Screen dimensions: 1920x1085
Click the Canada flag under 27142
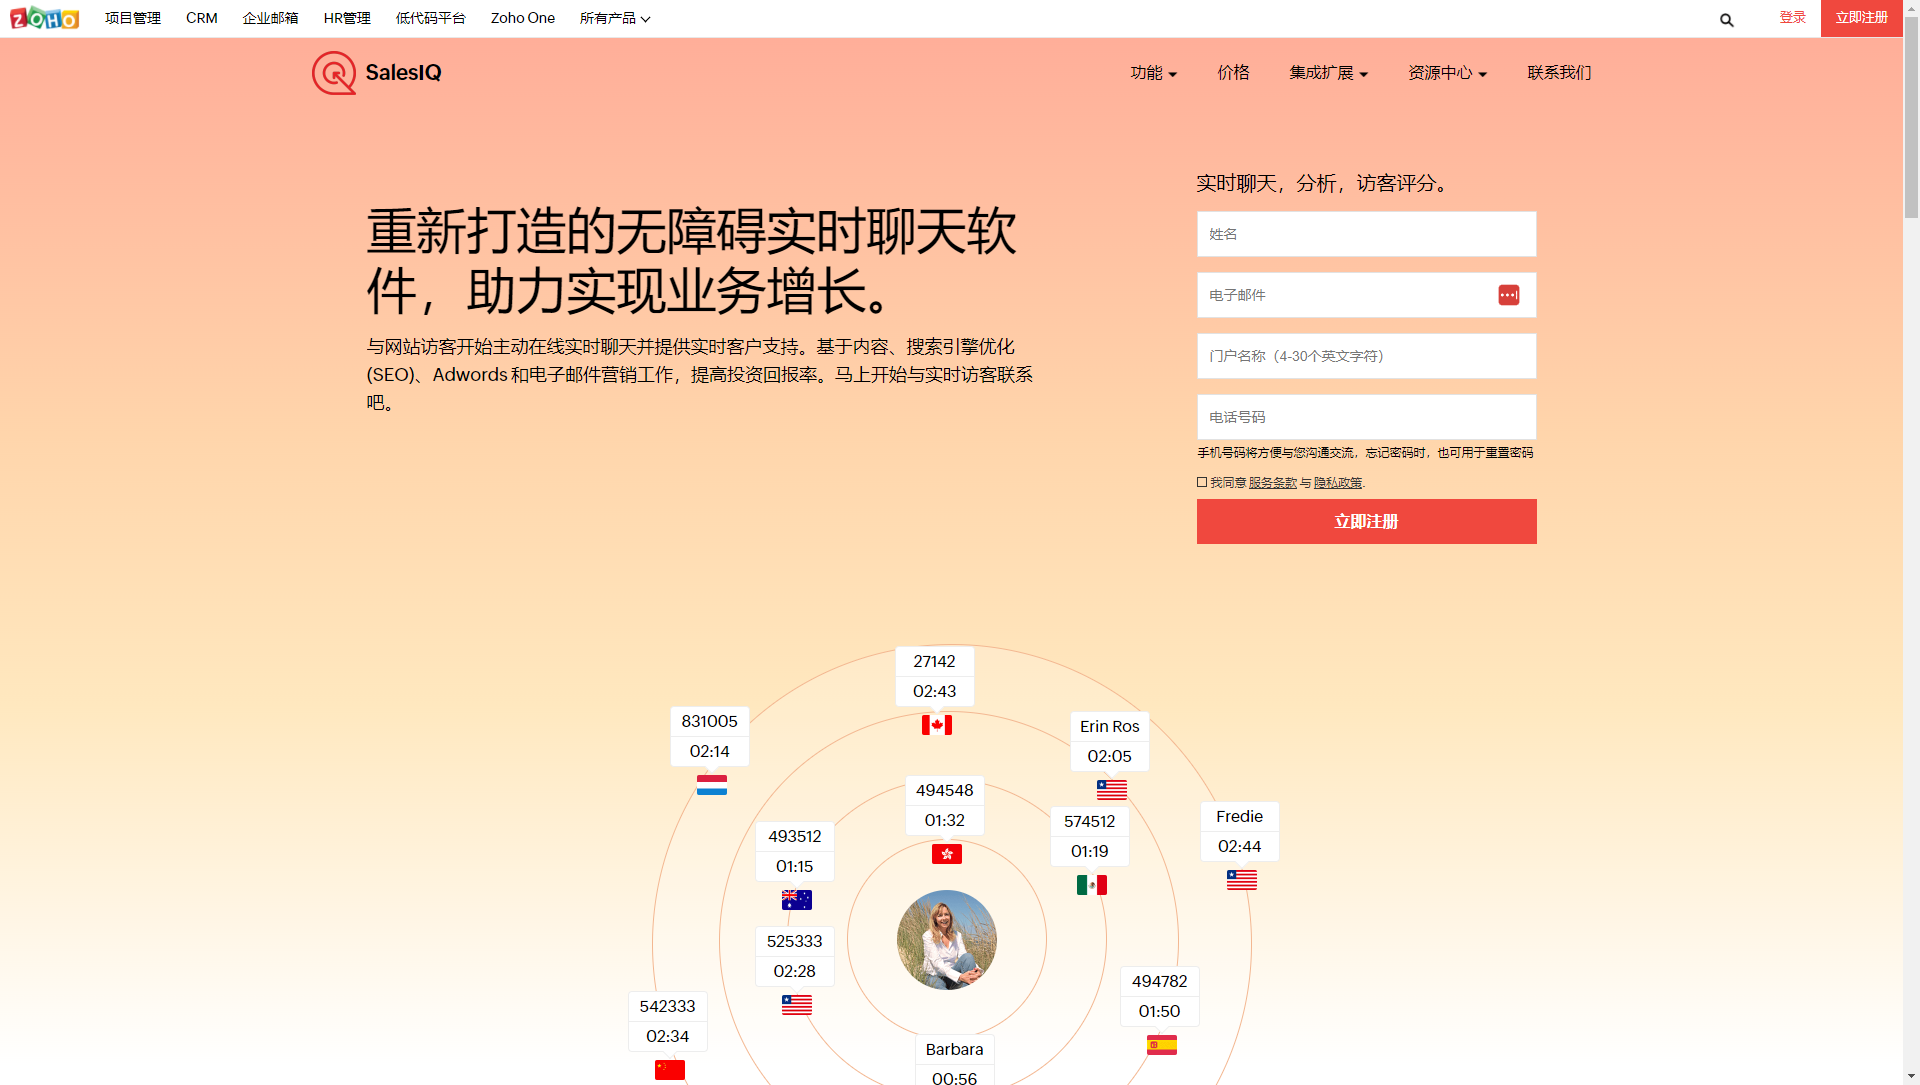coord(937,725)
